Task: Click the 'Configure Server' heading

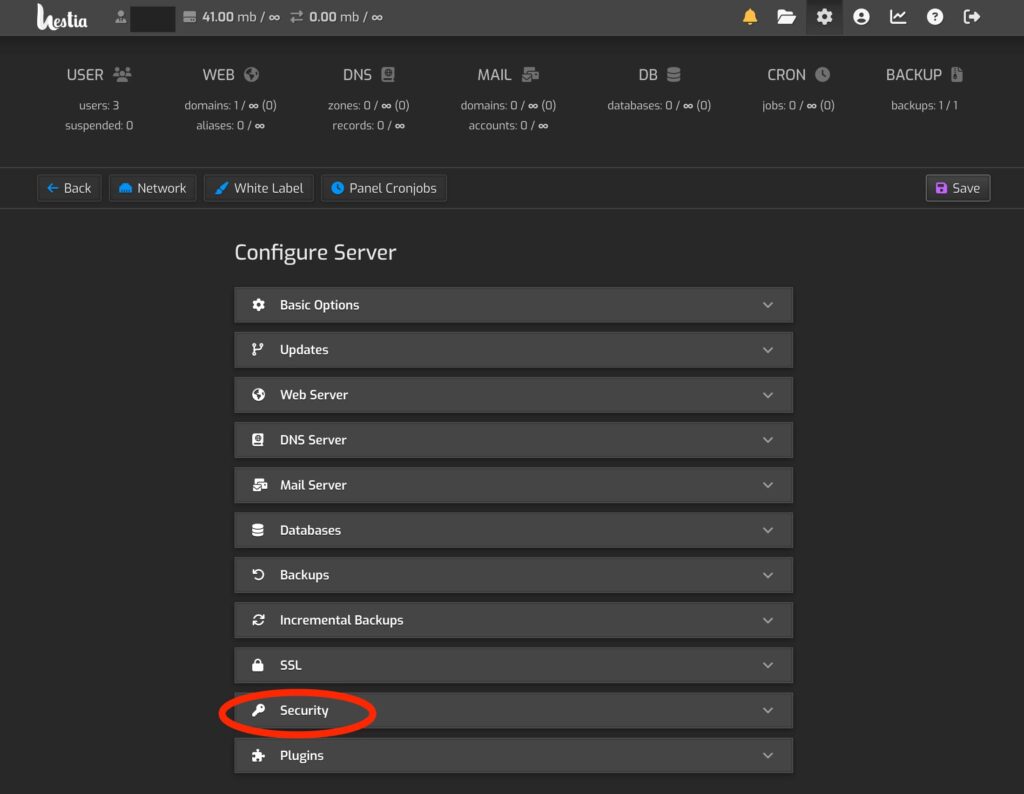Action: tap(315, 253)
